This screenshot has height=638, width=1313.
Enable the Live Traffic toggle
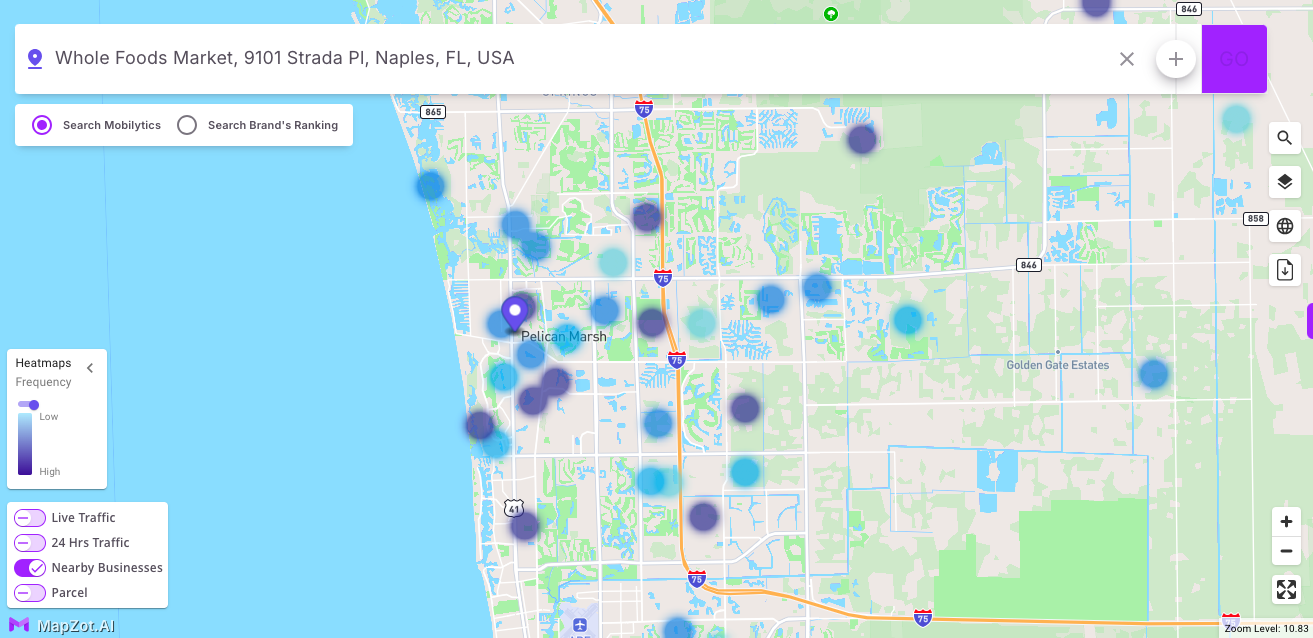pyautogui.click(x=30, y=518)
